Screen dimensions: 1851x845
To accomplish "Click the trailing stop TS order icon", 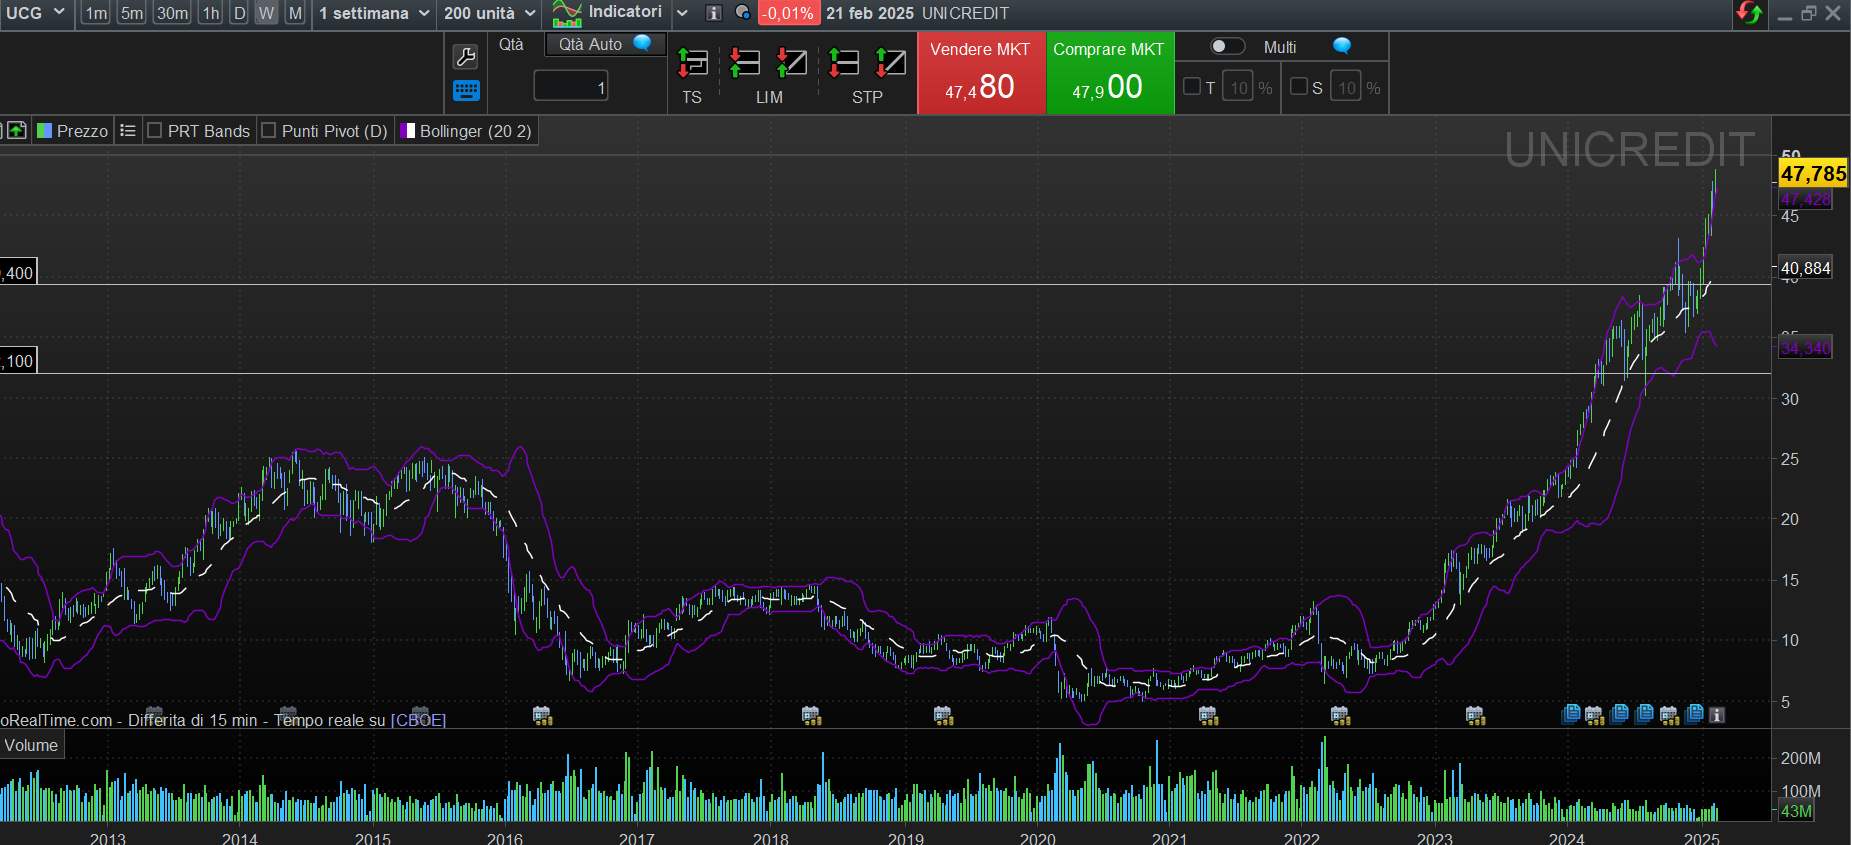I will (692, 63).
